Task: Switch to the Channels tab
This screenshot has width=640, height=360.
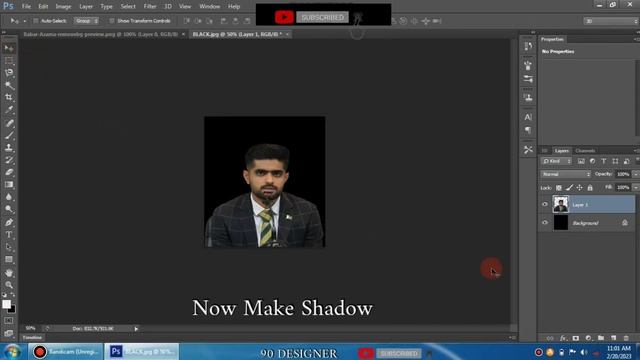Action: pyautogui.click(x=585, y=151)
